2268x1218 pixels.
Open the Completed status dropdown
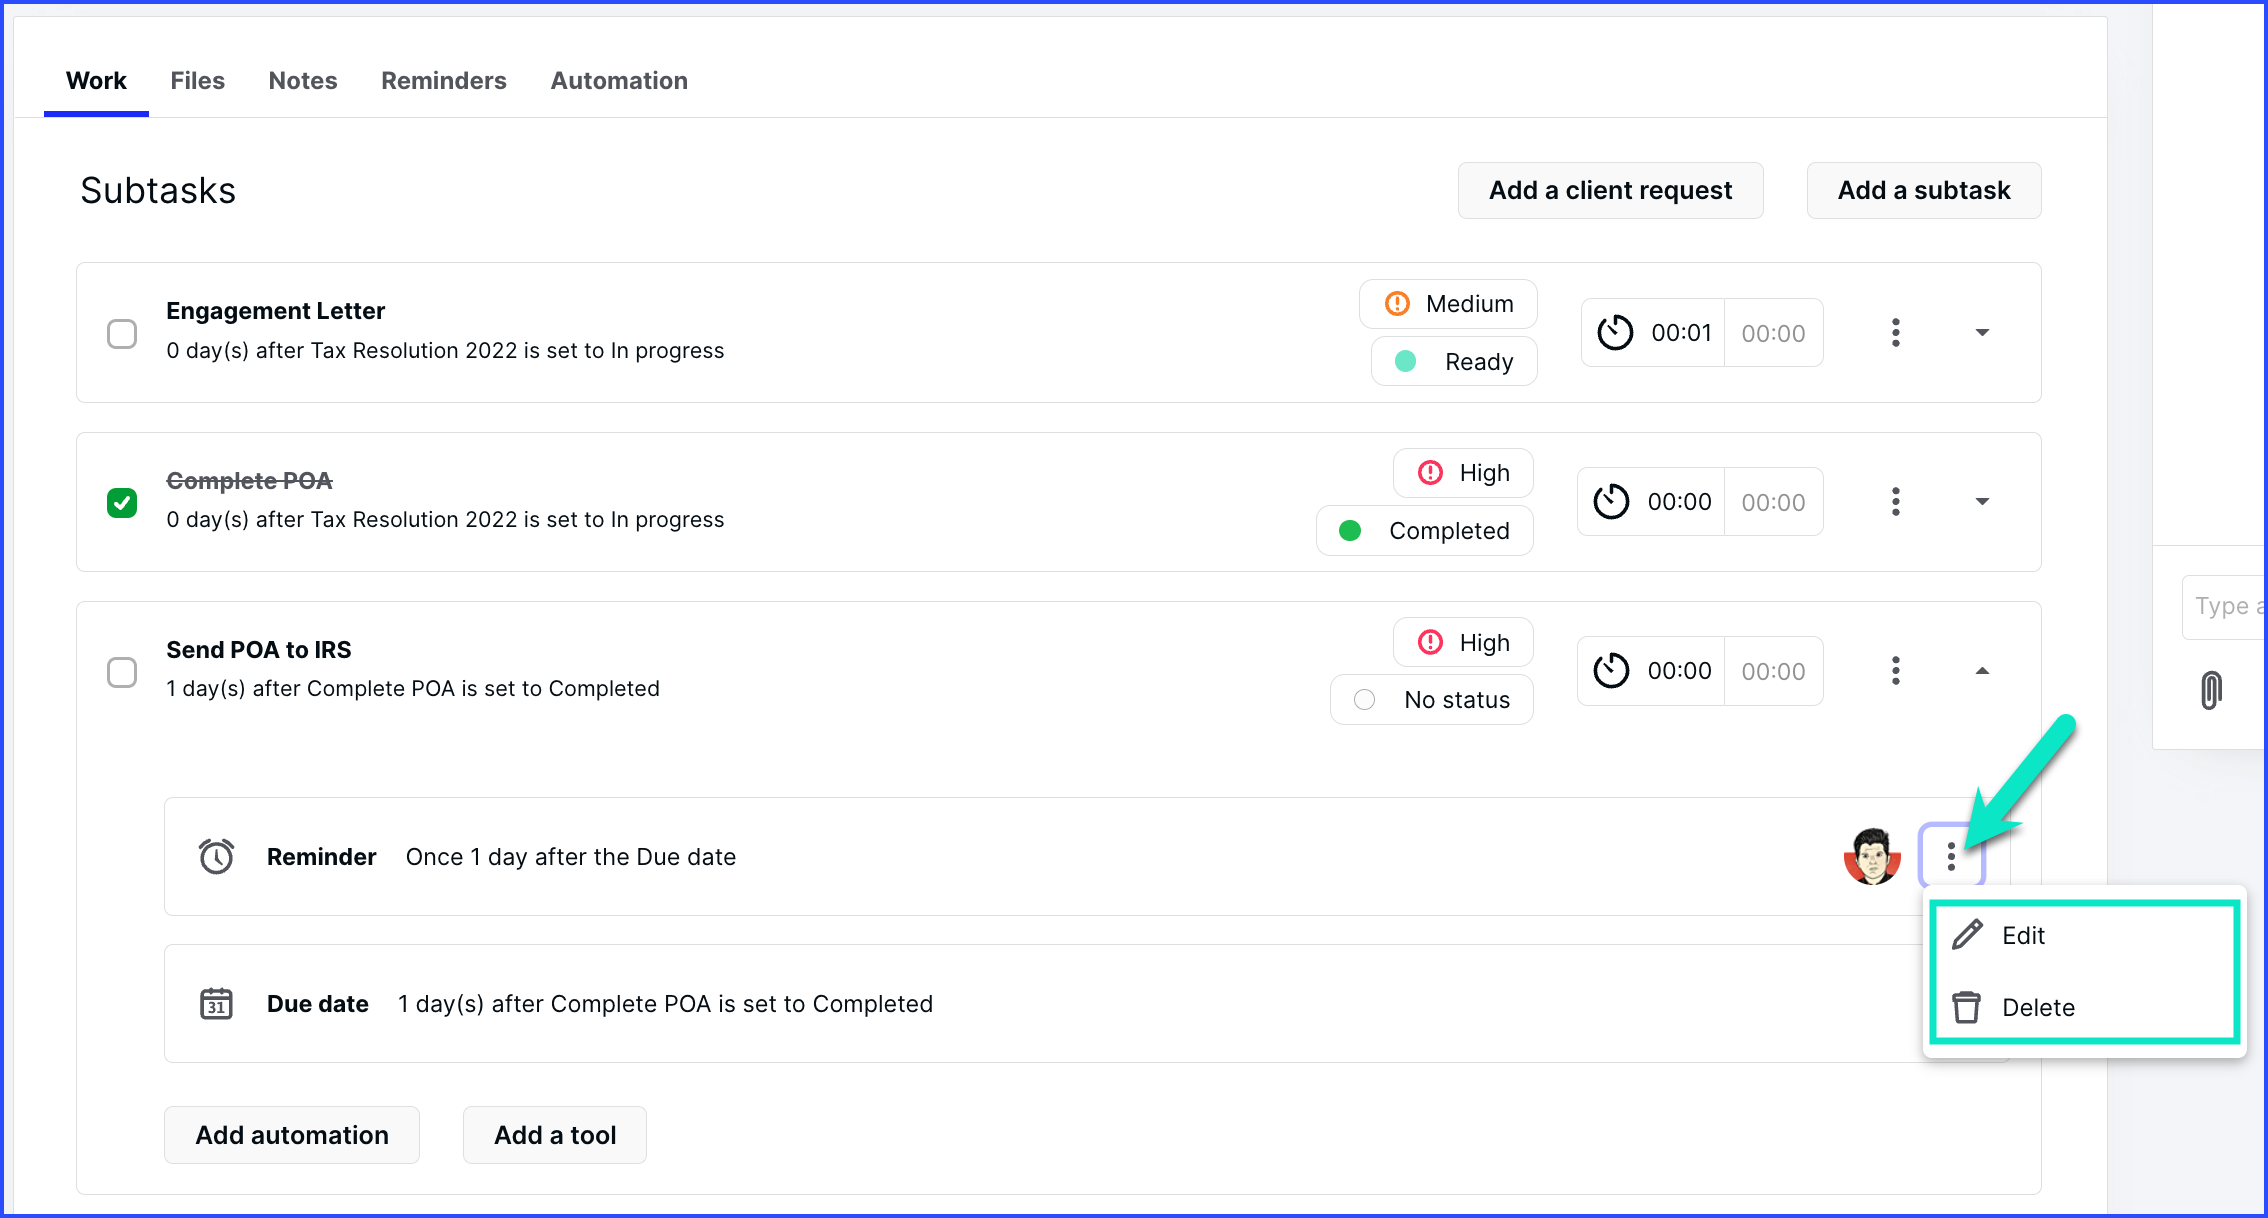pyautogui.click(x=1425, y=530)
